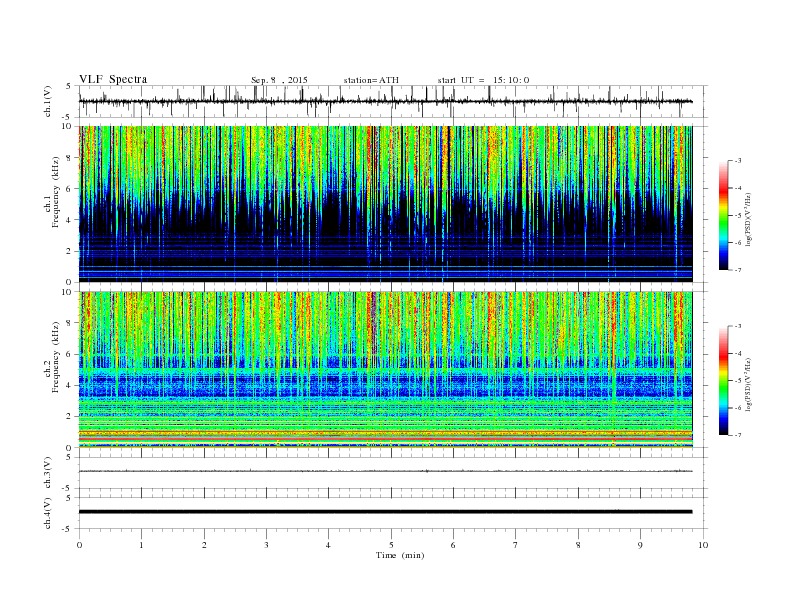Click the "4" kHz tick on ch.2 frequency axis

[x=69, y=385]
